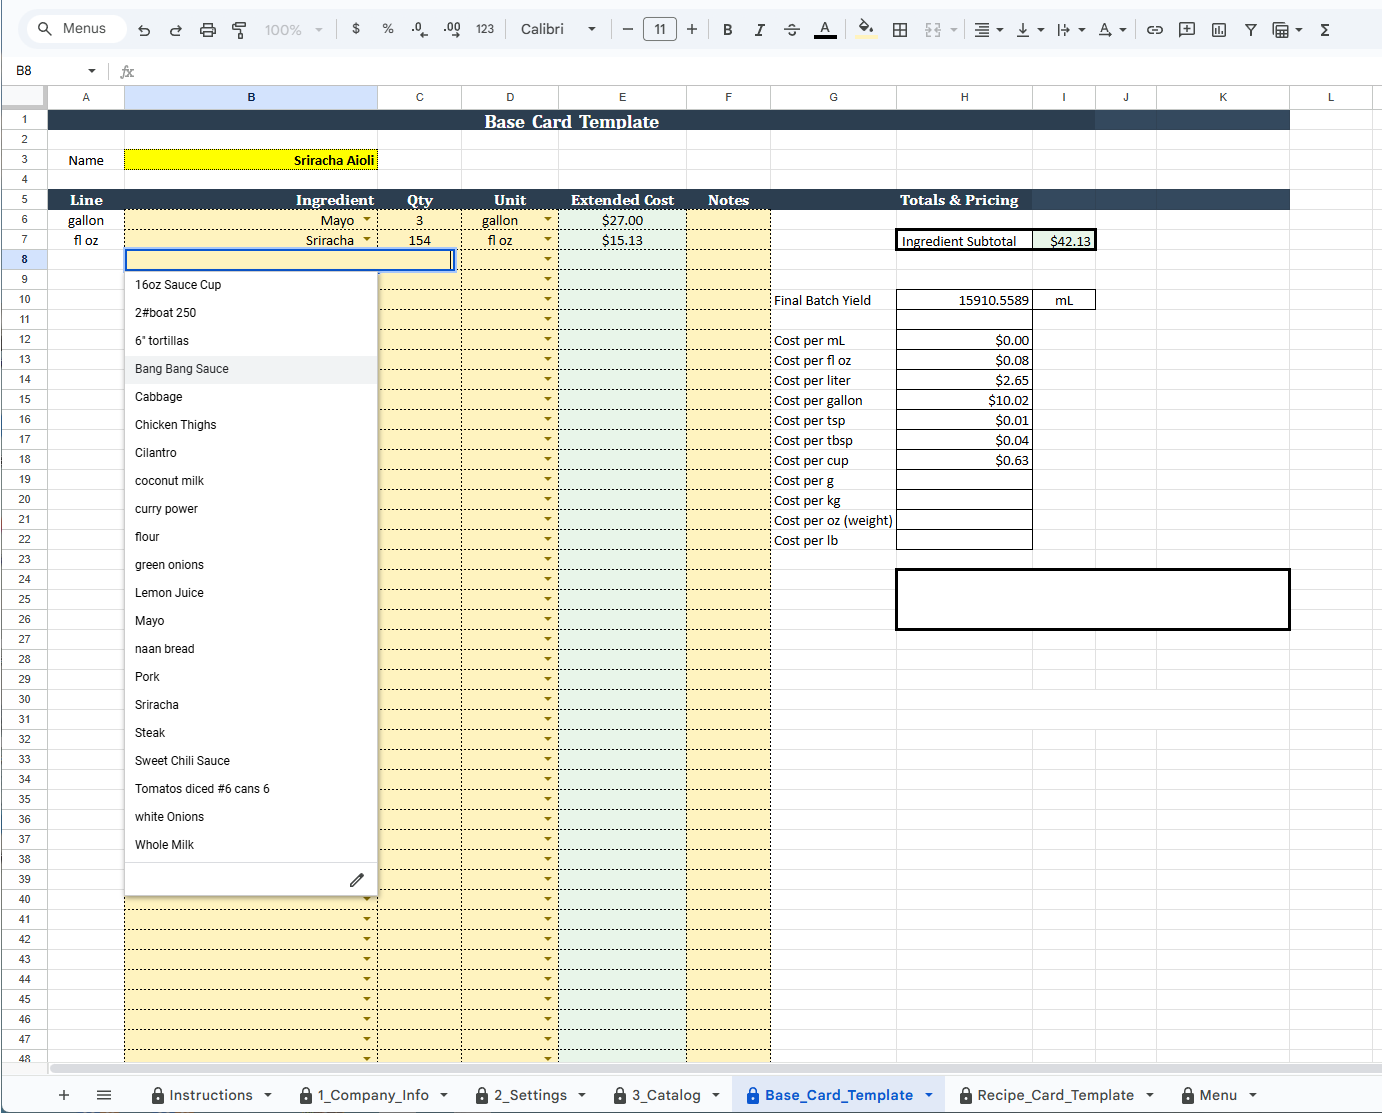
Task: Expand the unit dropdown for gallon row
Action: [x=548, y=220]
